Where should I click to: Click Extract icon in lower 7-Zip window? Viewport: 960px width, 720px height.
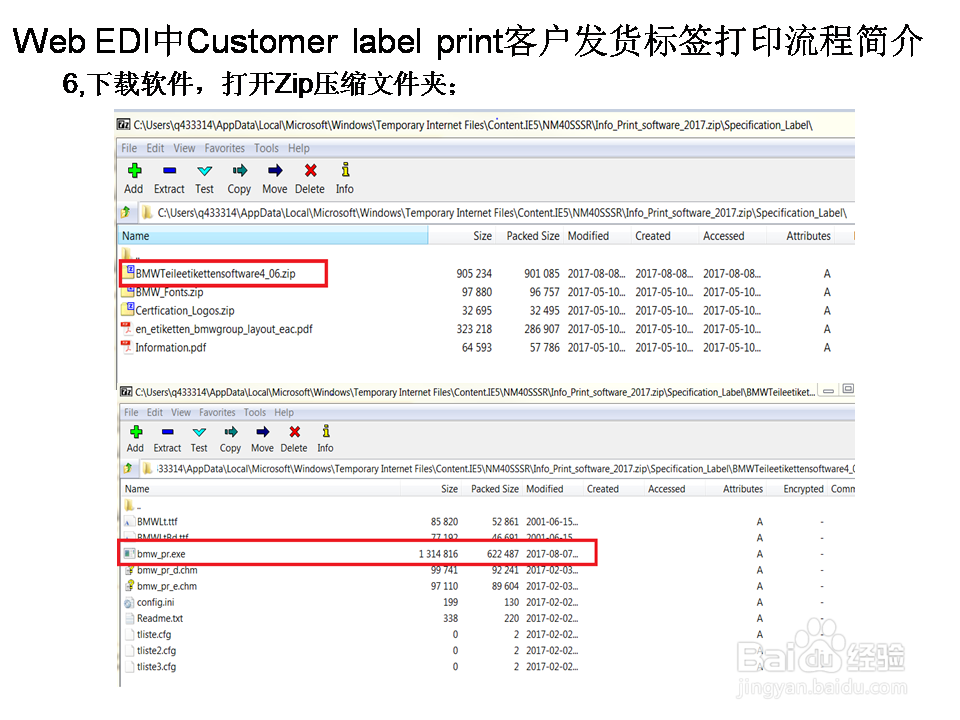168,432
